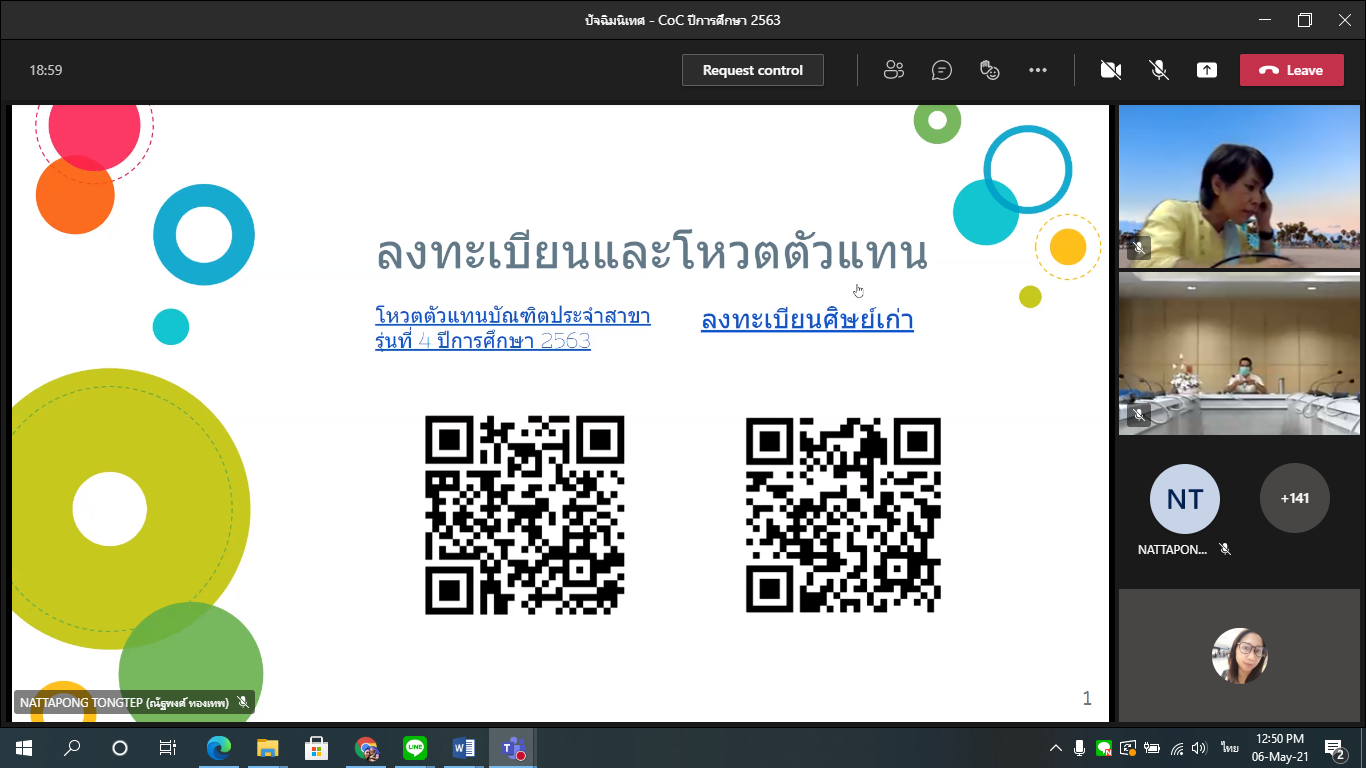Restore down the Teams meeting window
Image resolution: width=1366 pixels, height=768 pixels.
click(1304, 20)
